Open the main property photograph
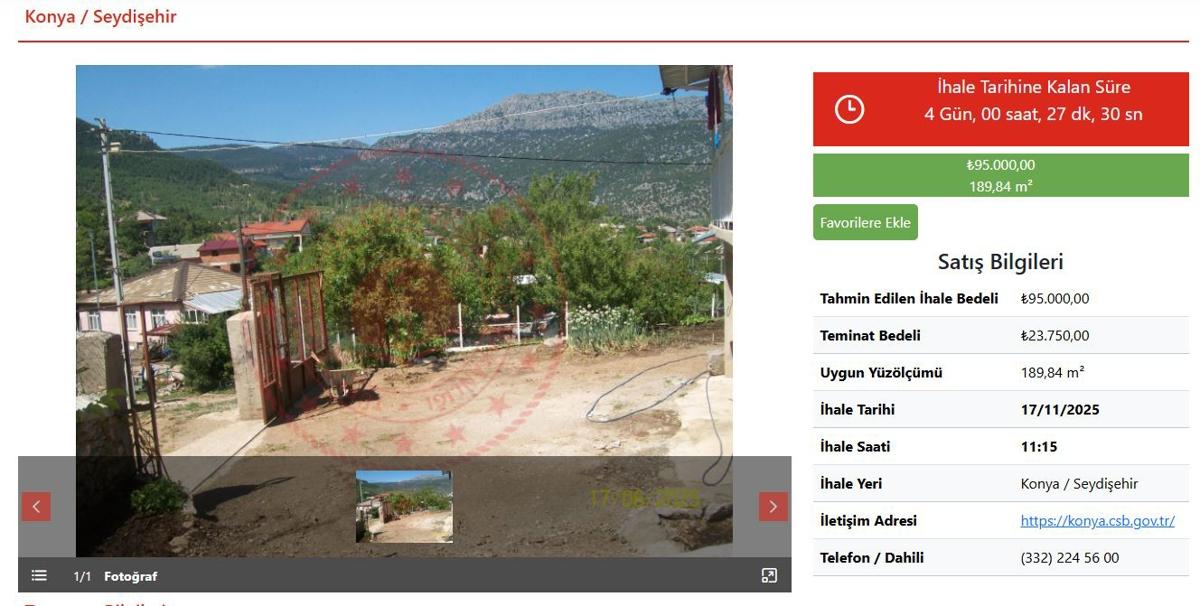The image size is (1200, 606). [404, 260]
